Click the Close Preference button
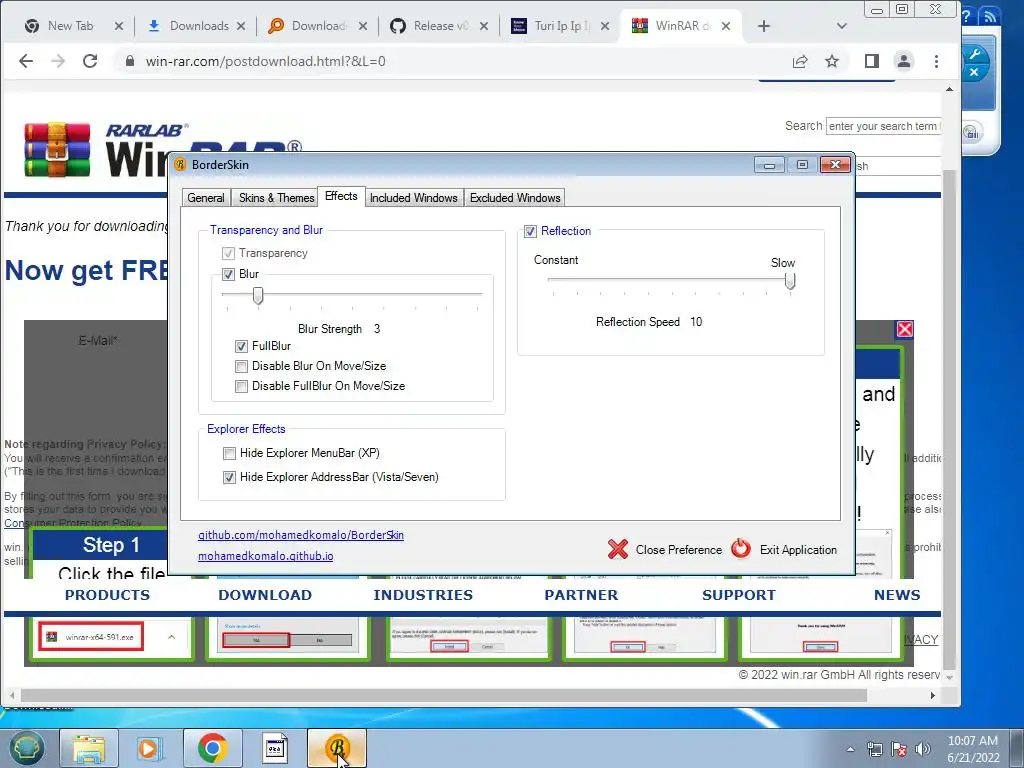The width and height of the screenshot is (1024, 768). pos(665,550)
